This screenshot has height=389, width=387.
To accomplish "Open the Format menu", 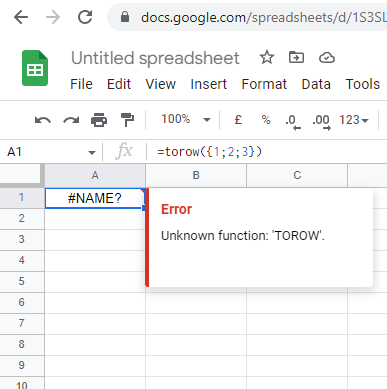I will click(x=264, y=84).
